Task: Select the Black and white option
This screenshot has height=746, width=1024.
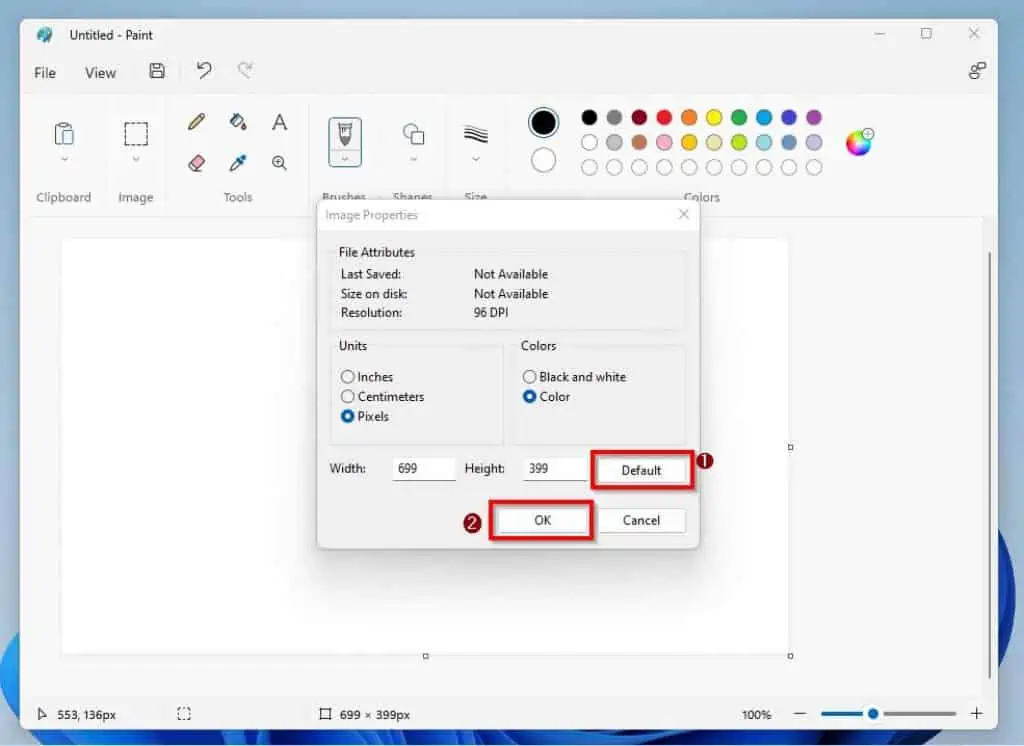Action: pyautogui.click(x=529, y=376)
